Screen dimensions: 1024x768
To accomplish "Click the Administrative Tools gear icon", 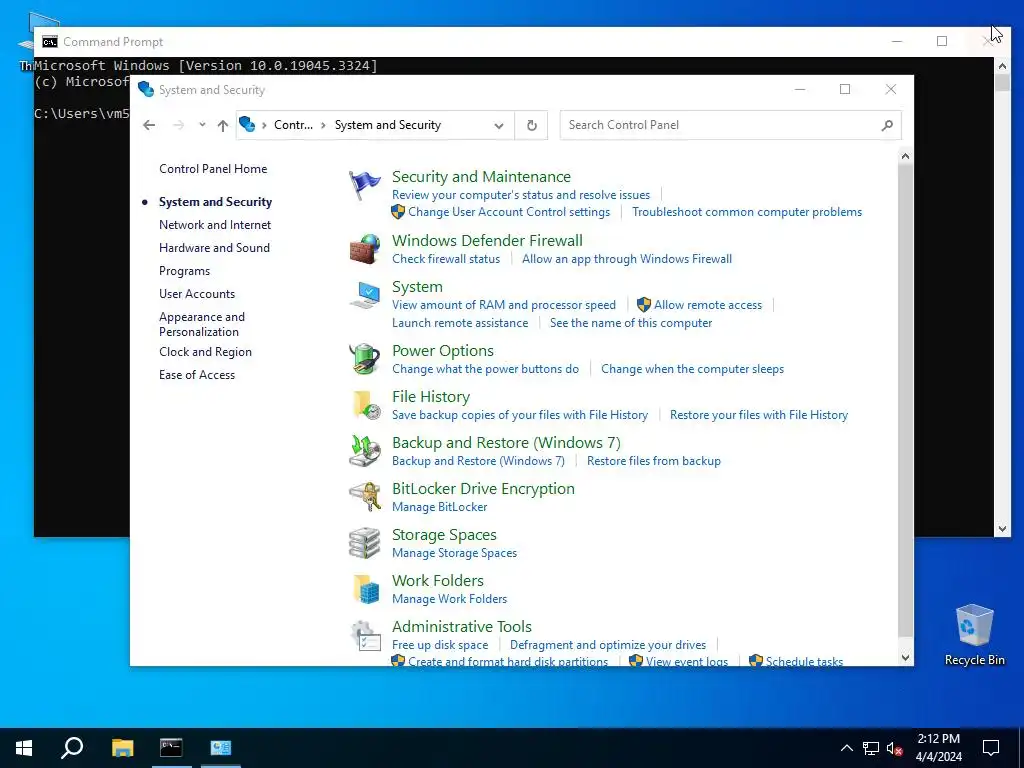I will [365, 635].
